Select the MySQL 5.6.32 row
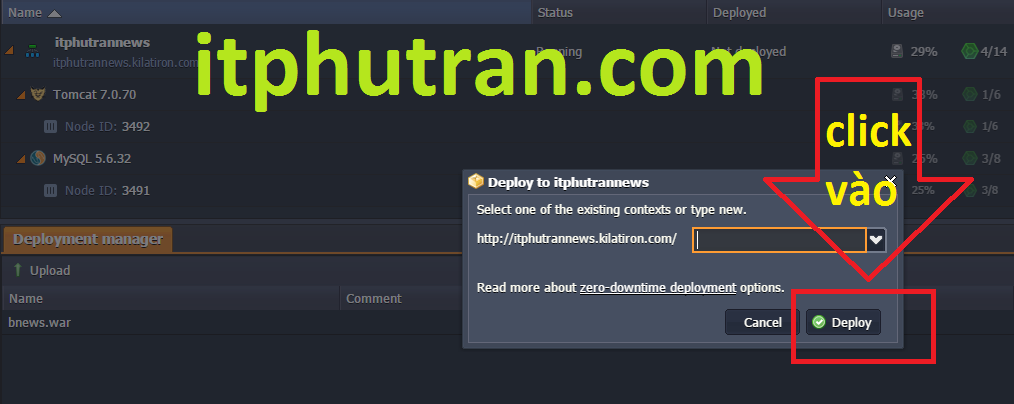1014x404 pixels. pos(507,158)
